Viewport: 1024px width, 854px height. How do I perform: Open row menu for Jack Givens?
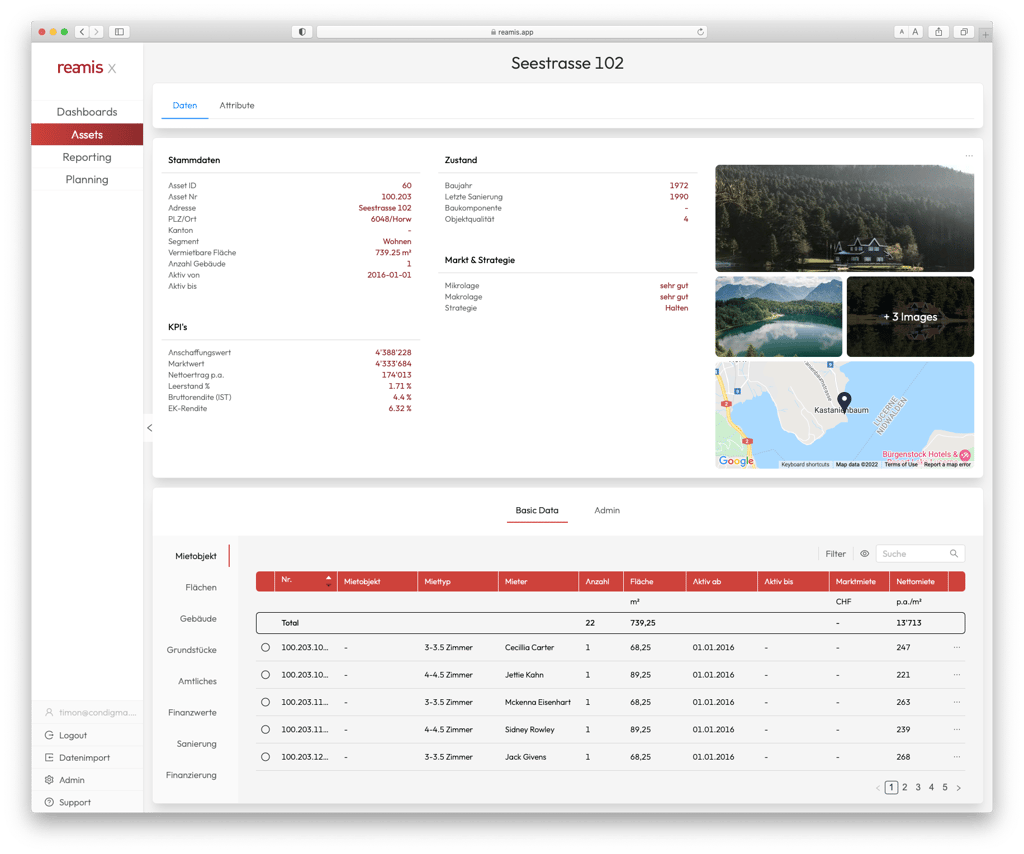(957, 757)
